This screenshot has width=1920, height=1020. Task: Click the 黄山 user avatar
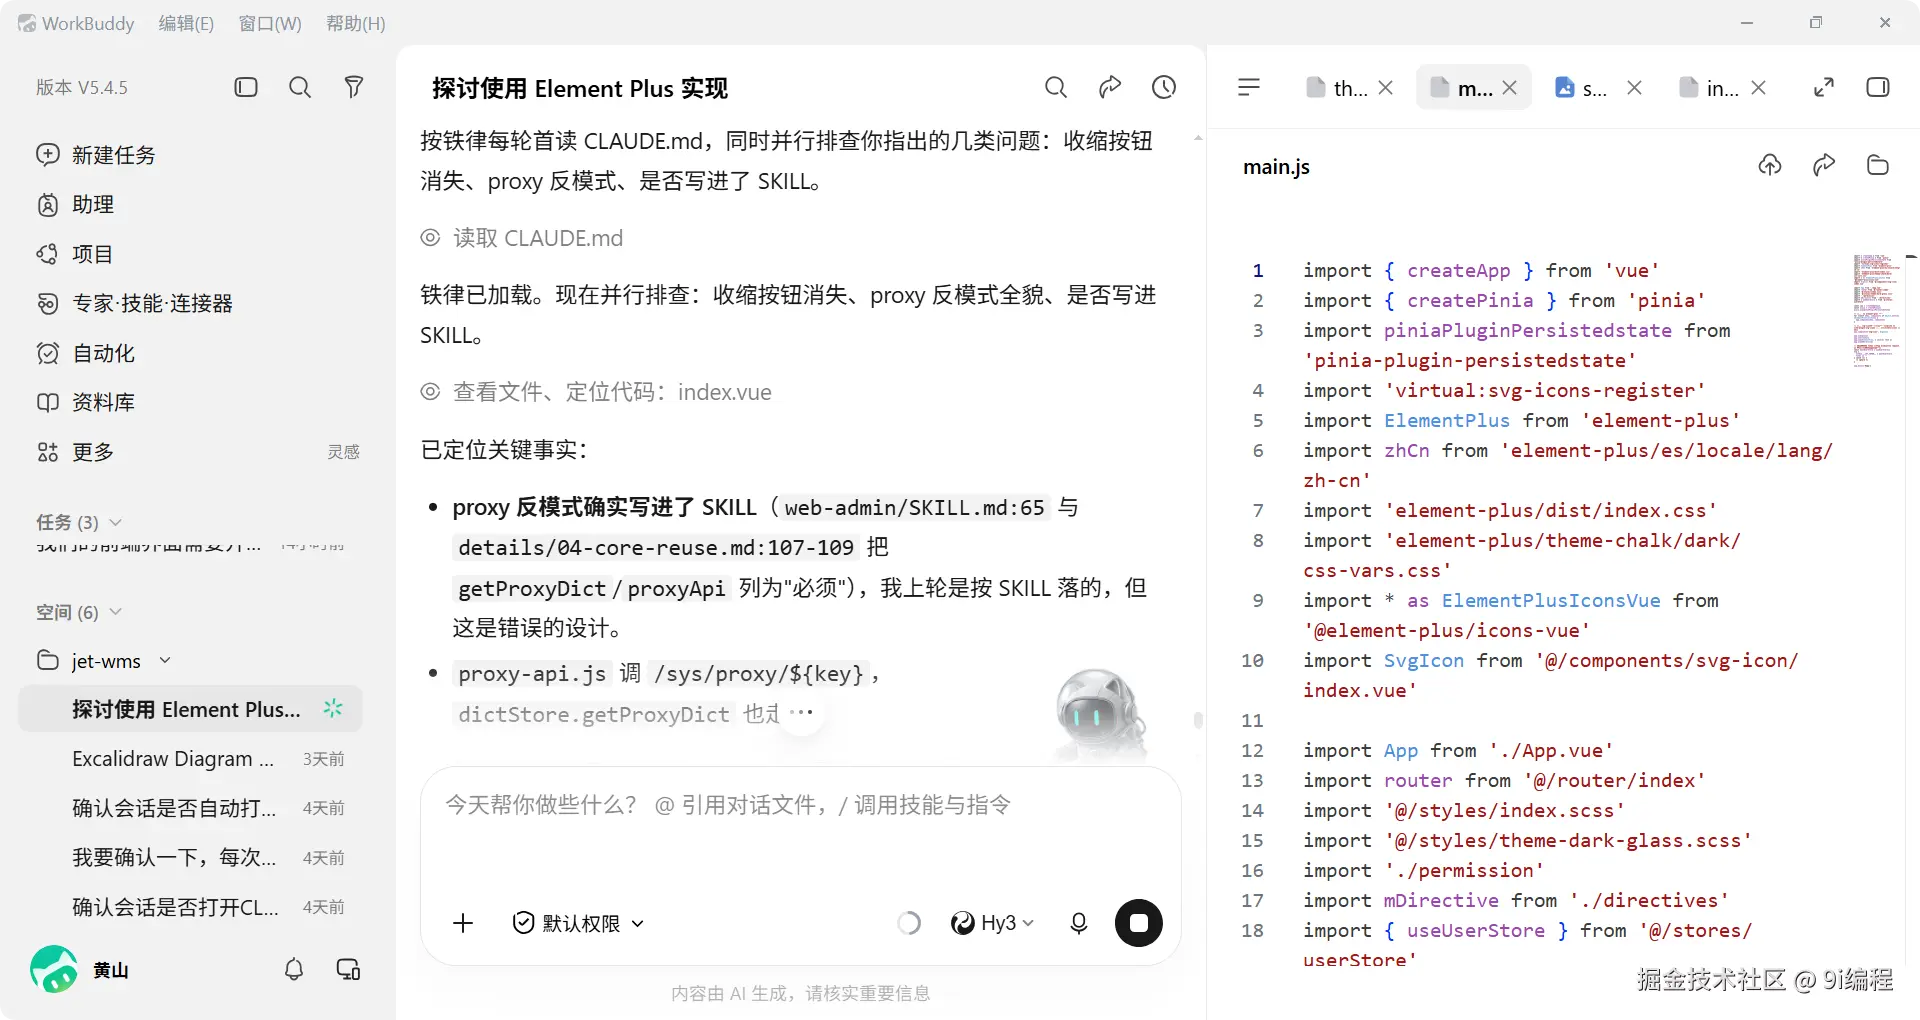coord(54,969)
